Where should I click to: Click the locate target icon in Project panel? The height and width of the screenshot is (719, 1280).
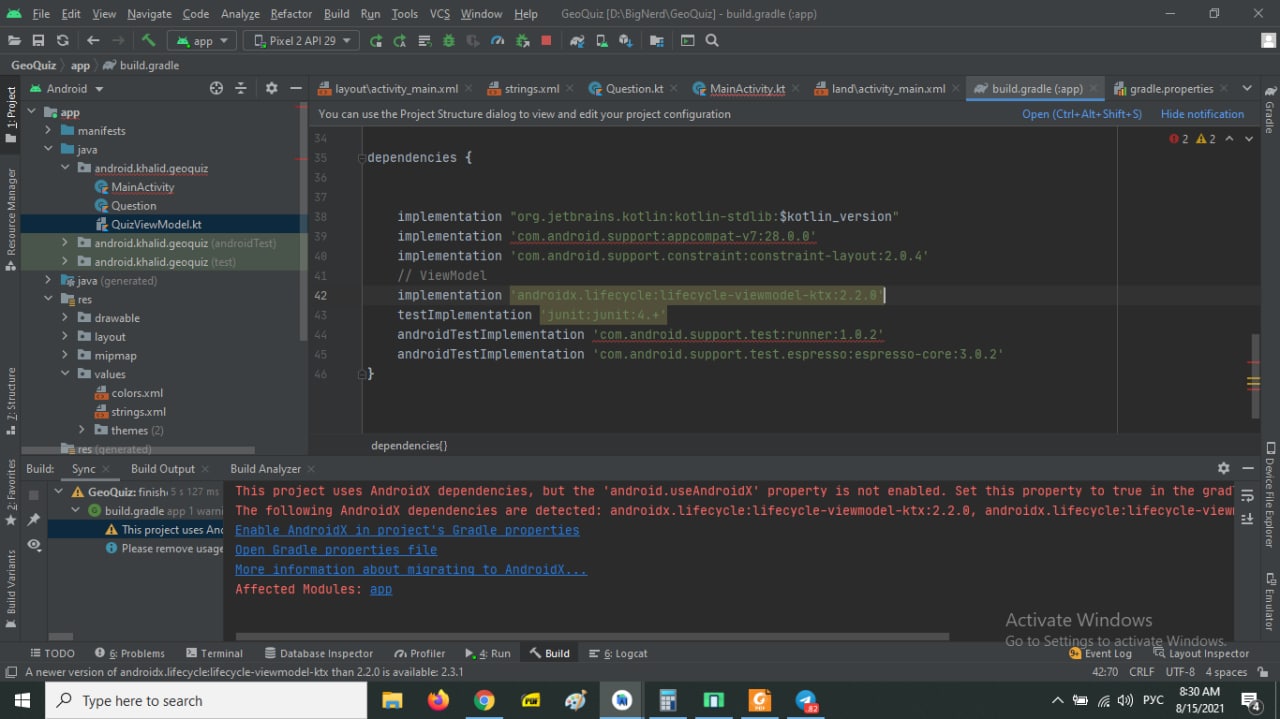pos(216,89)
